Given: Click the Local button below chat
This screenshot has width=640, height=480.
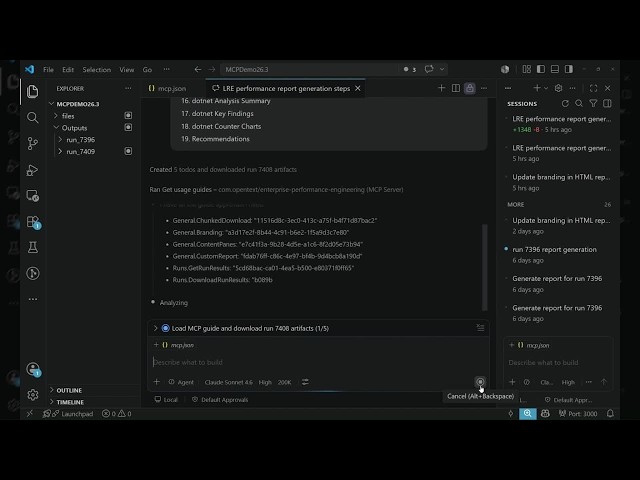Looking at the screenshot, I should point(166,400).
